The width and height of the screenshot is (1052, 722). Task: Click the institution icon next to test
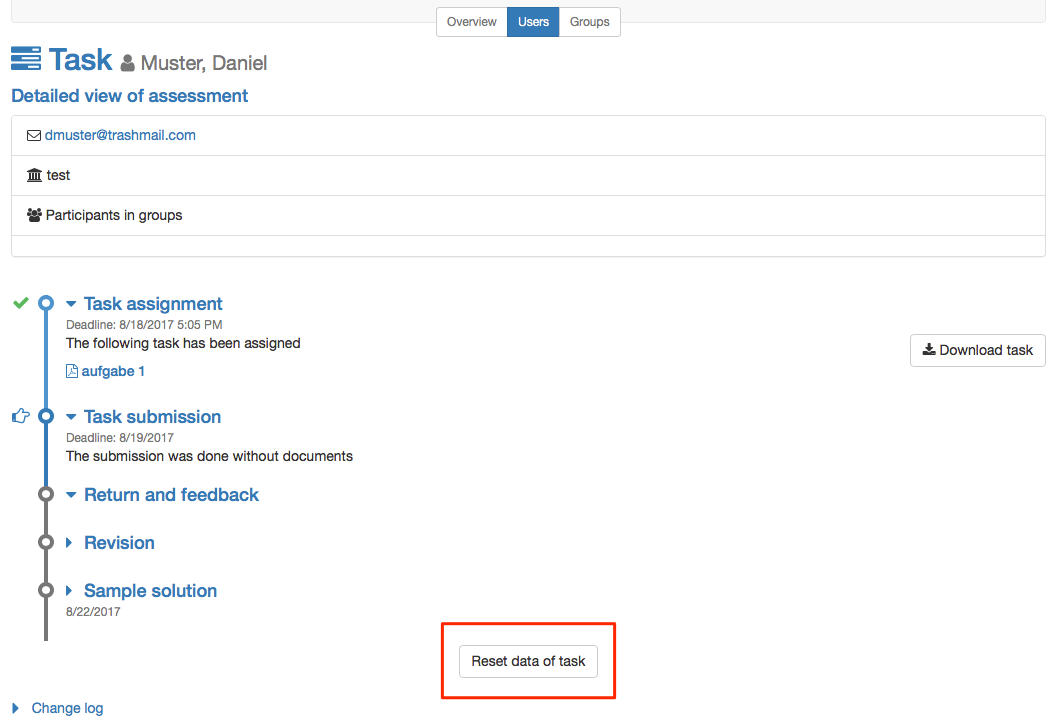pos(35,175)
